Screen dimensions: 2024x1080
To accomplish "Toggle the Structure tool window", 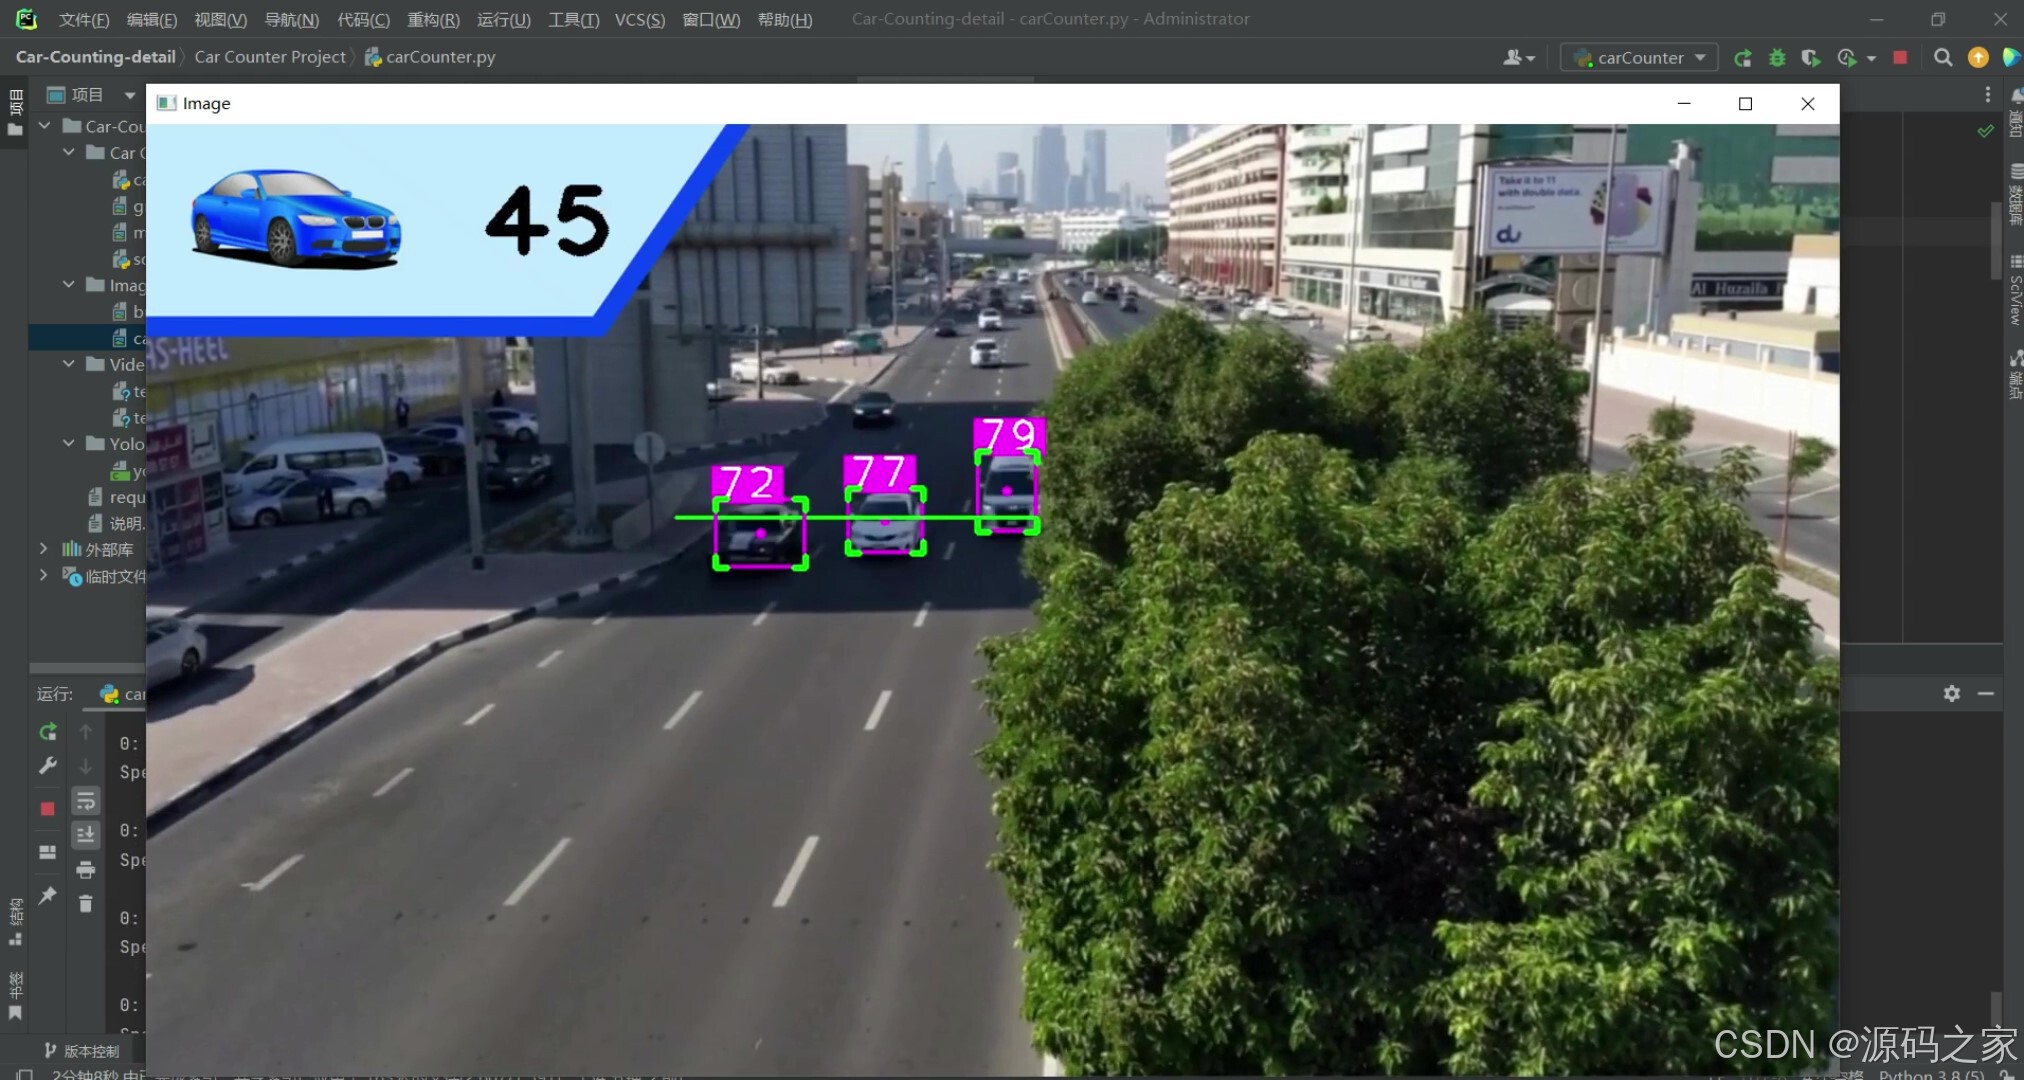I will click(15, 922).
